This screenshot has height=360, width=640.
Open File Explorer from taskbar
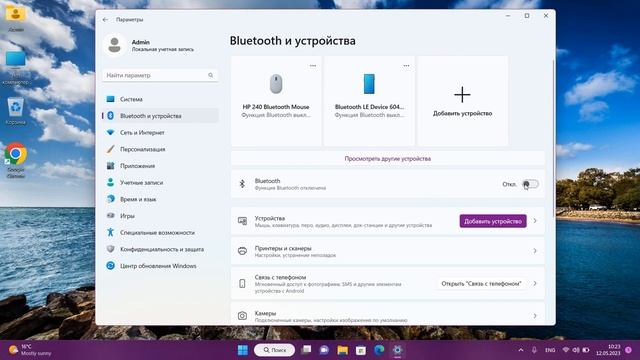pos(342,350)
